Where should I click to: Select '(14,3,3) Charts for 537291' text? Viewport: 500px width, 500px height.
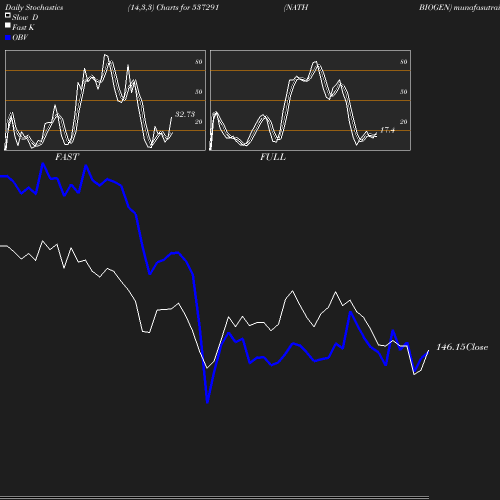(x=173, y=7)
